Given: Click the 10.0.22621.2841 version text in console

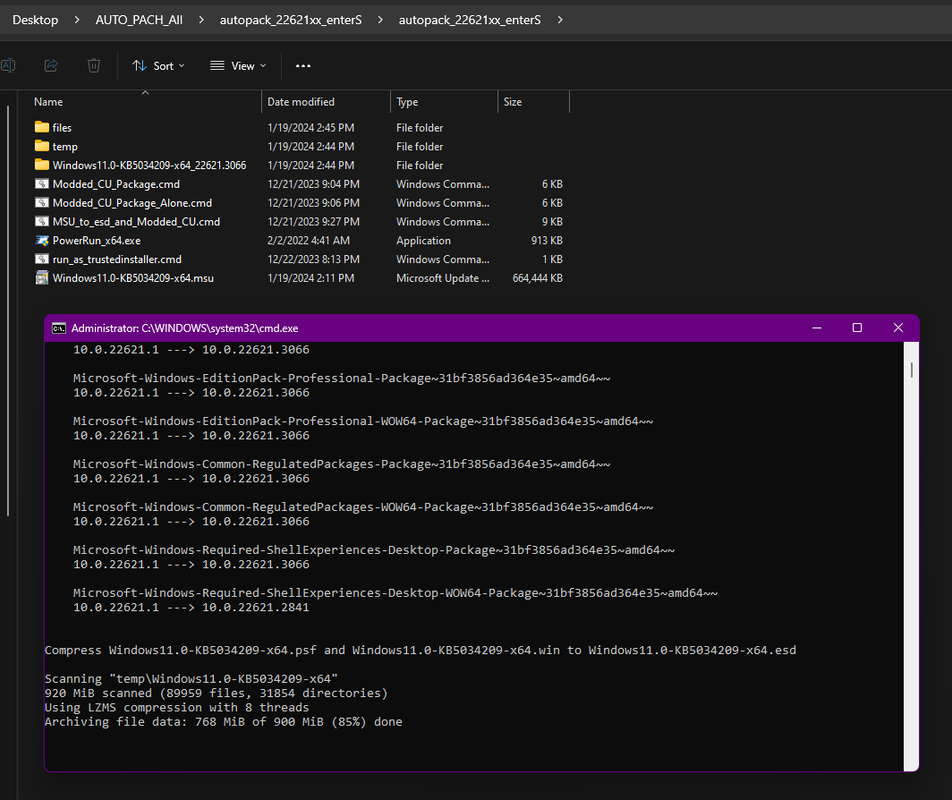Looking at the screenshot, I should coord(255,608).
